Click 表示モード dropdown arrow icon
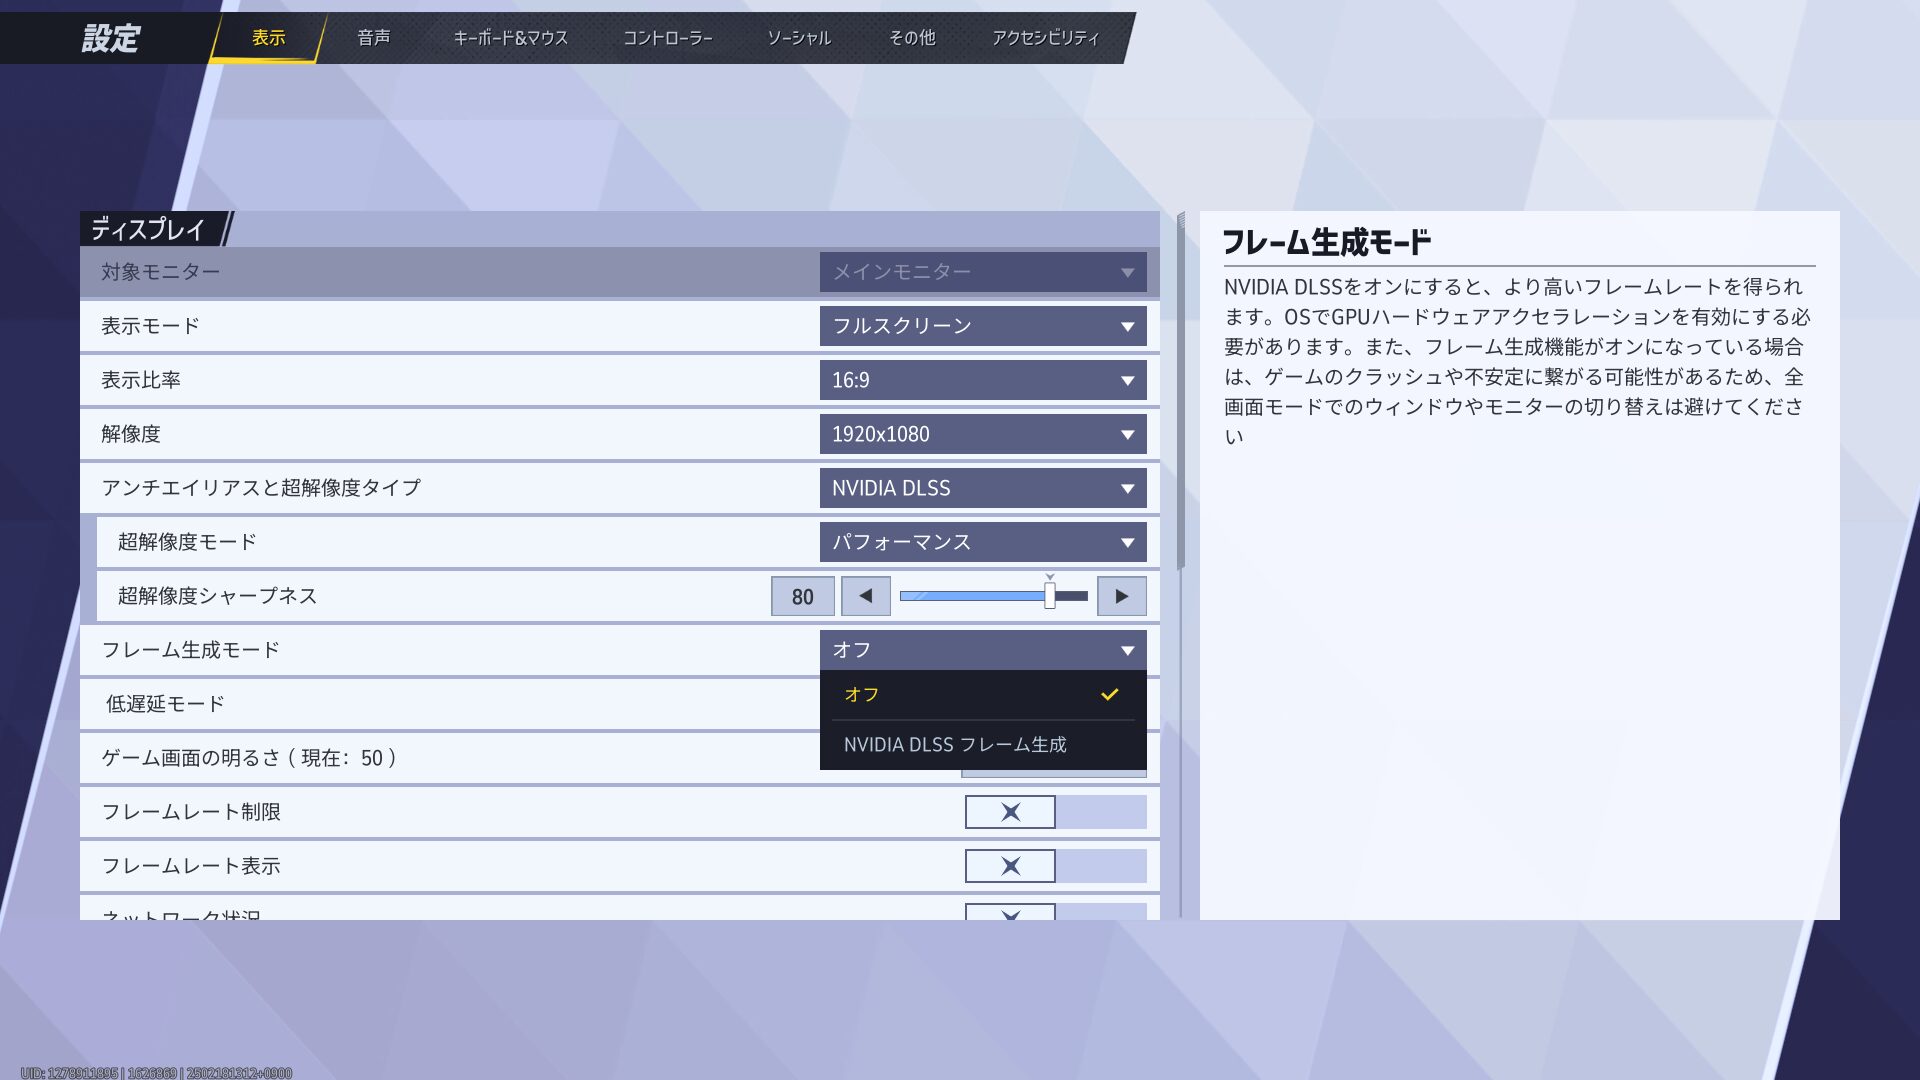The height and width of the screenshot is (1080, 1920). coord(1127,327)
